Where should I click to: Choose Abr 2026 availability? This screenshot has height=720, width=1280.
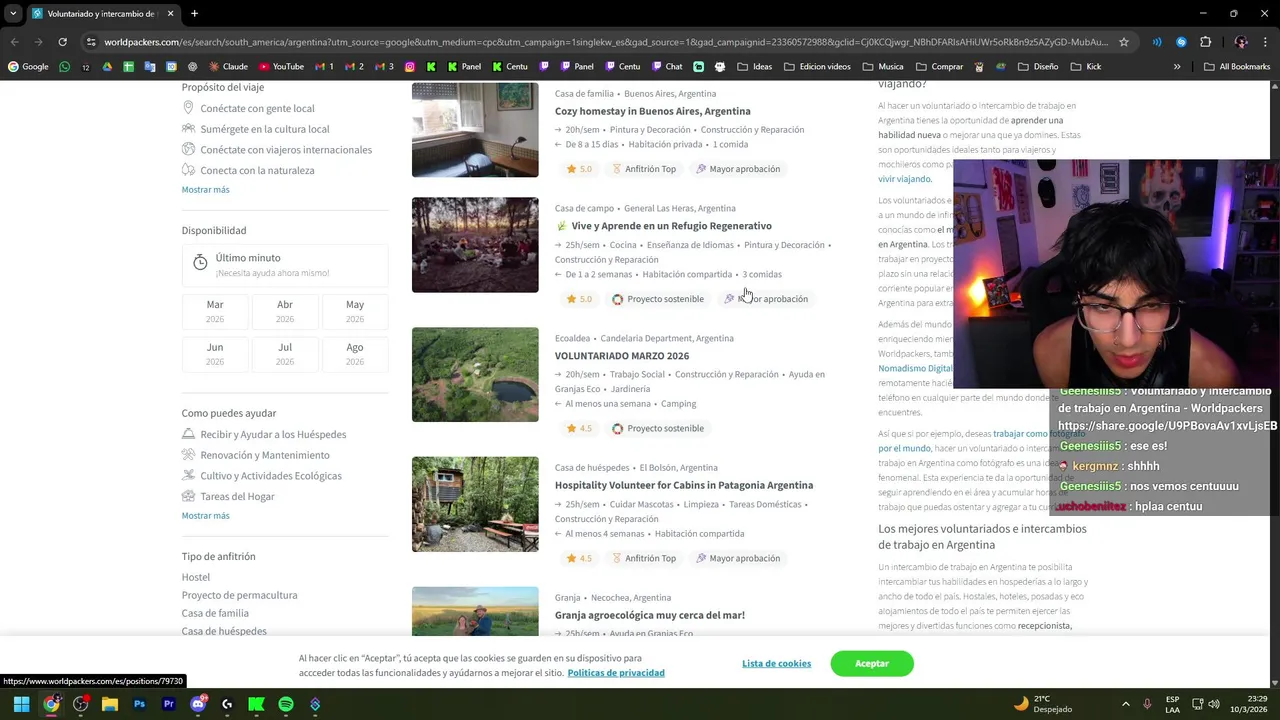coord(285,311)
